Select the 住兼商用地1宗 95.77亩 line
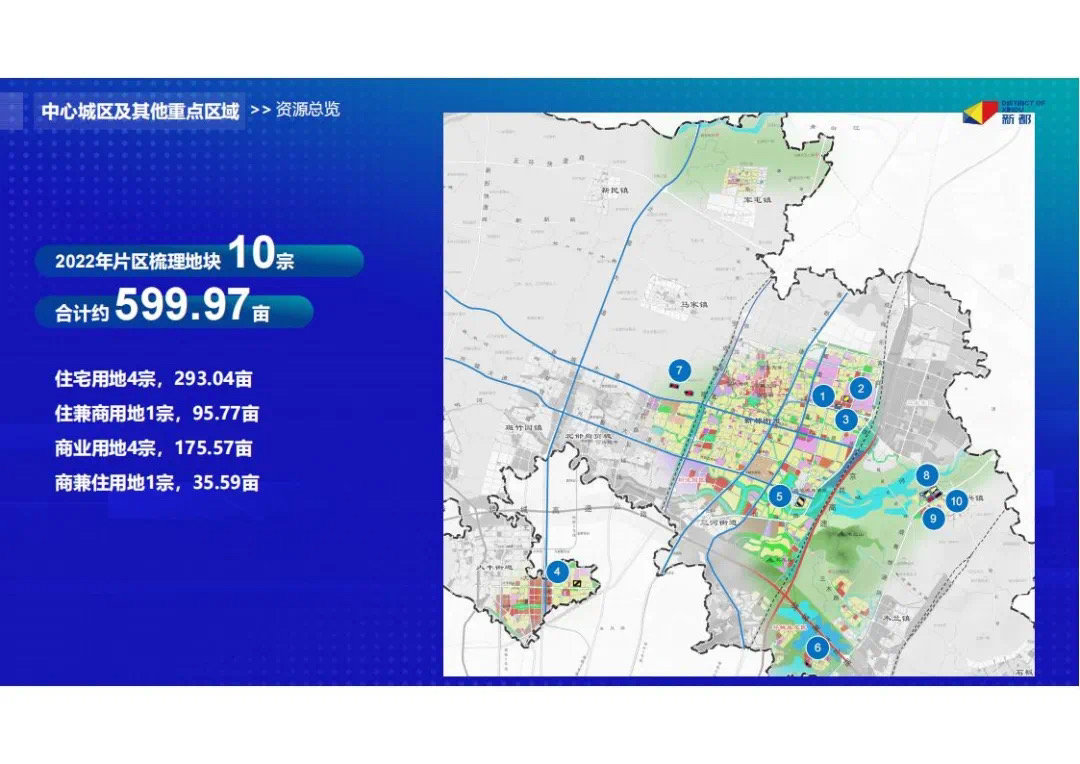Screen dimensions: 1080x764 pyautogui.click(x=157, y=413)
